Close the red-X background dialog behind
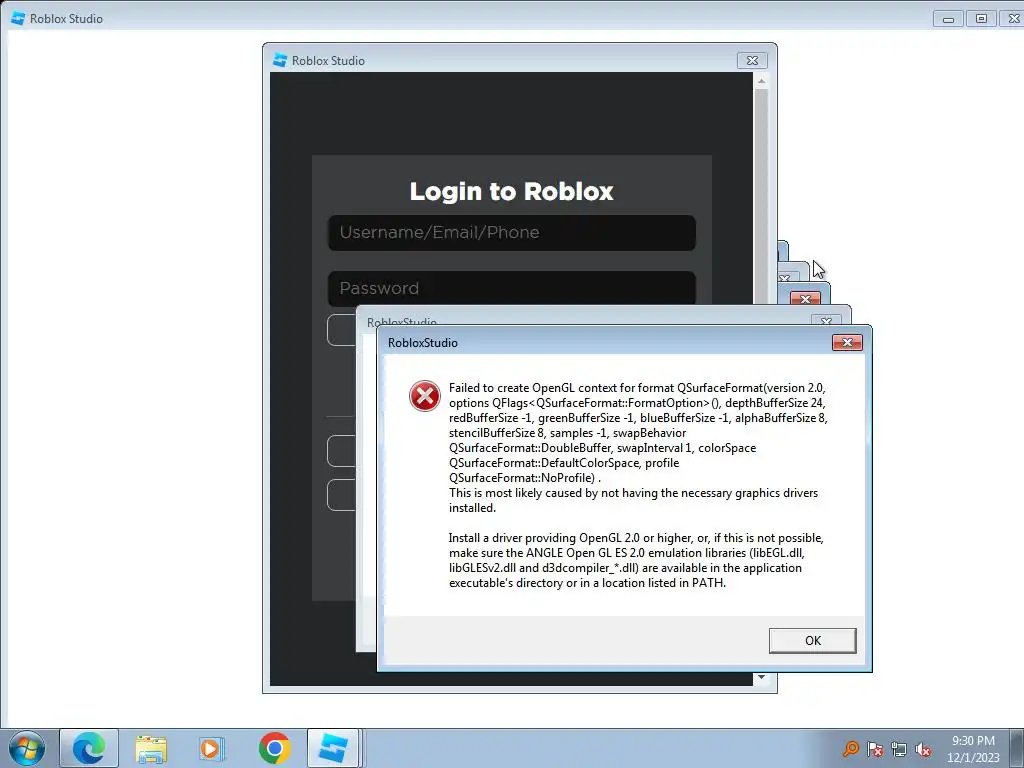Image resolution: width=1024 pixels, height=768 pixels. (805, 298)
